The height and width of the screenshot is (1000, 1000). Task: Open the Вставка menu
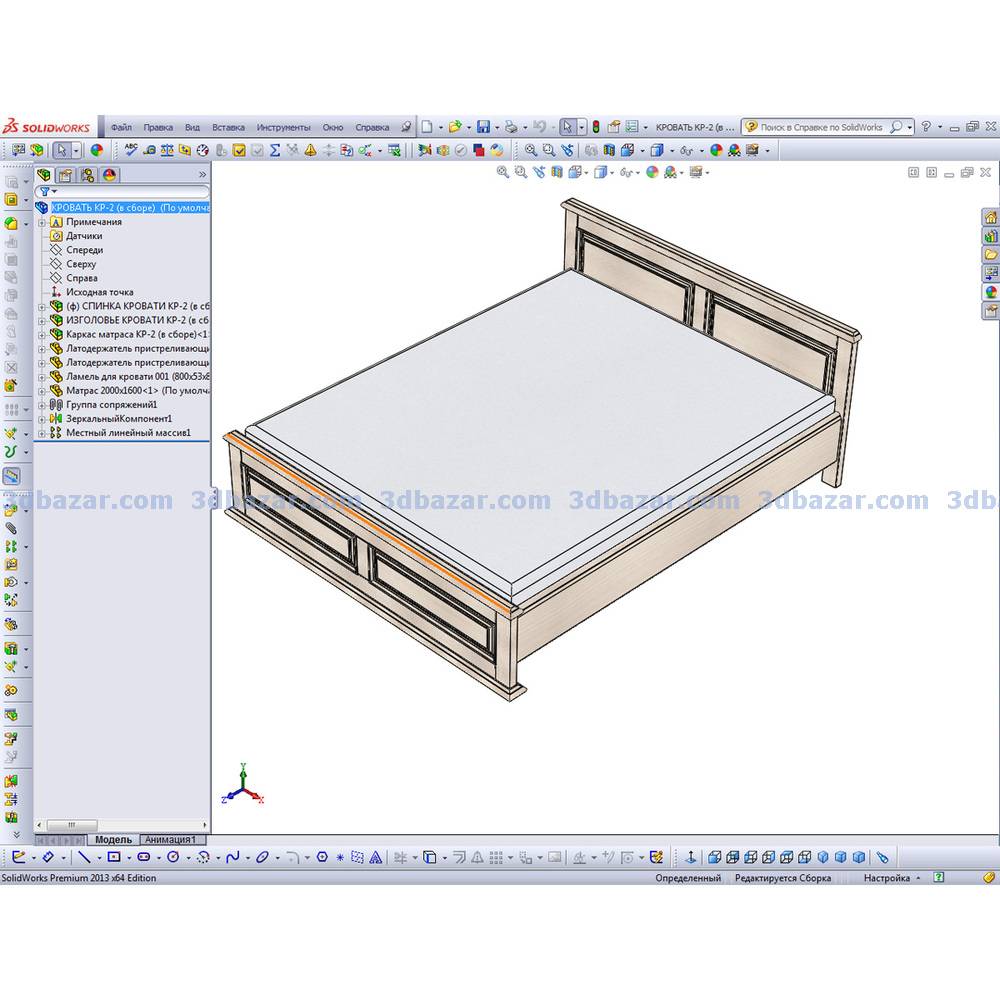228,128
